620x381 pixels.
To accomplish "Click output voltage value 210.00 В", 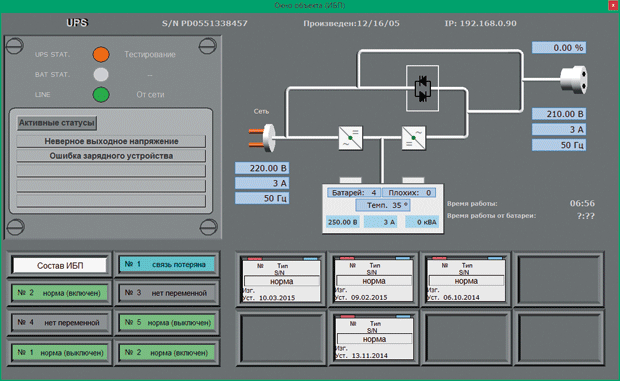I will point(559,114).
